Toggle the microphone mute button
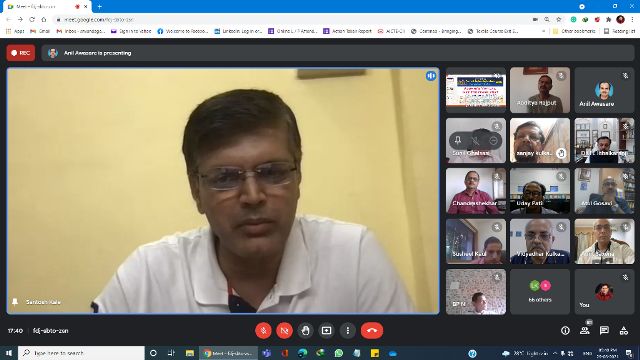 (263, 330)
